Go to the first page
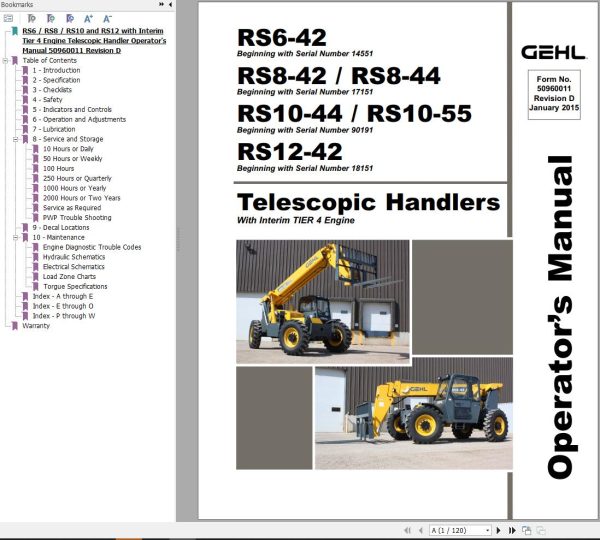The width and height of the screenshot is (600, 540). pos(408,530)
